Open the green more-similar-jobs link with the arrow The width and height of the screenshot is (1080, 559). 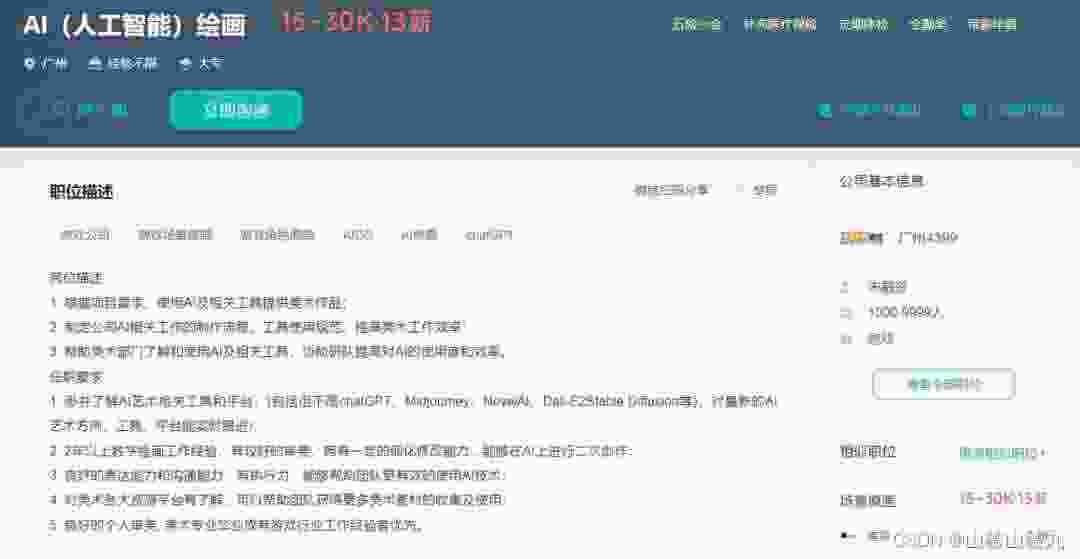click(x=1004, y=453)
